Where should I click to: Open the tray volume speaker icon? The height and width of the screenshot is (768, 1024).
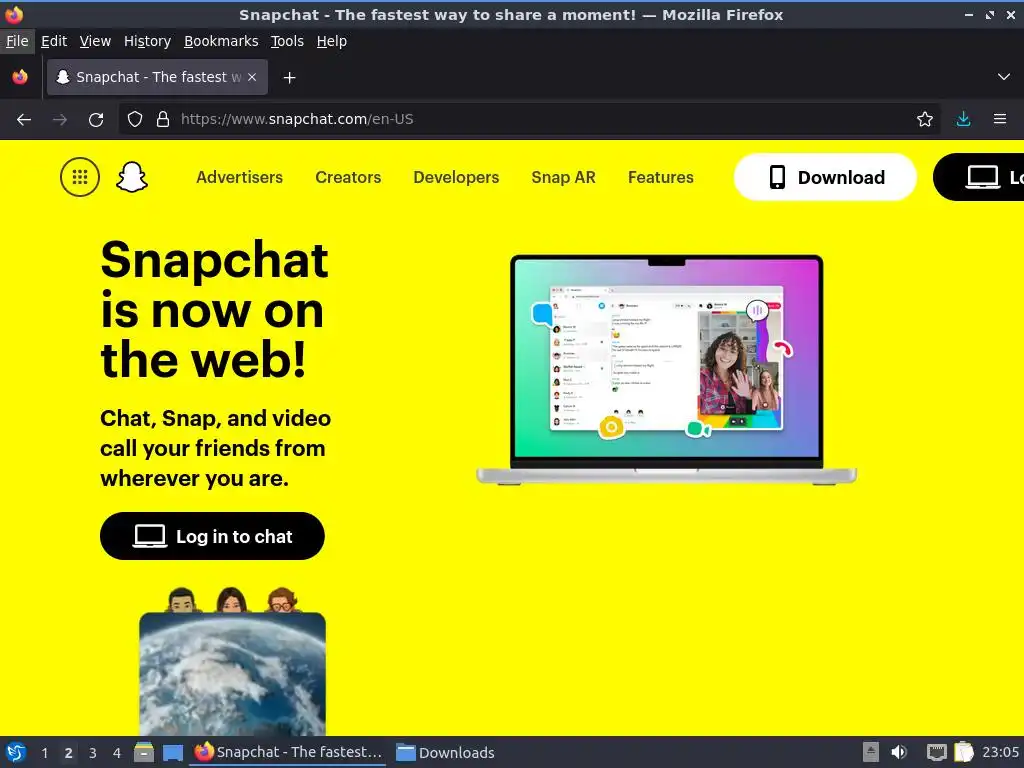coord(899,752)
